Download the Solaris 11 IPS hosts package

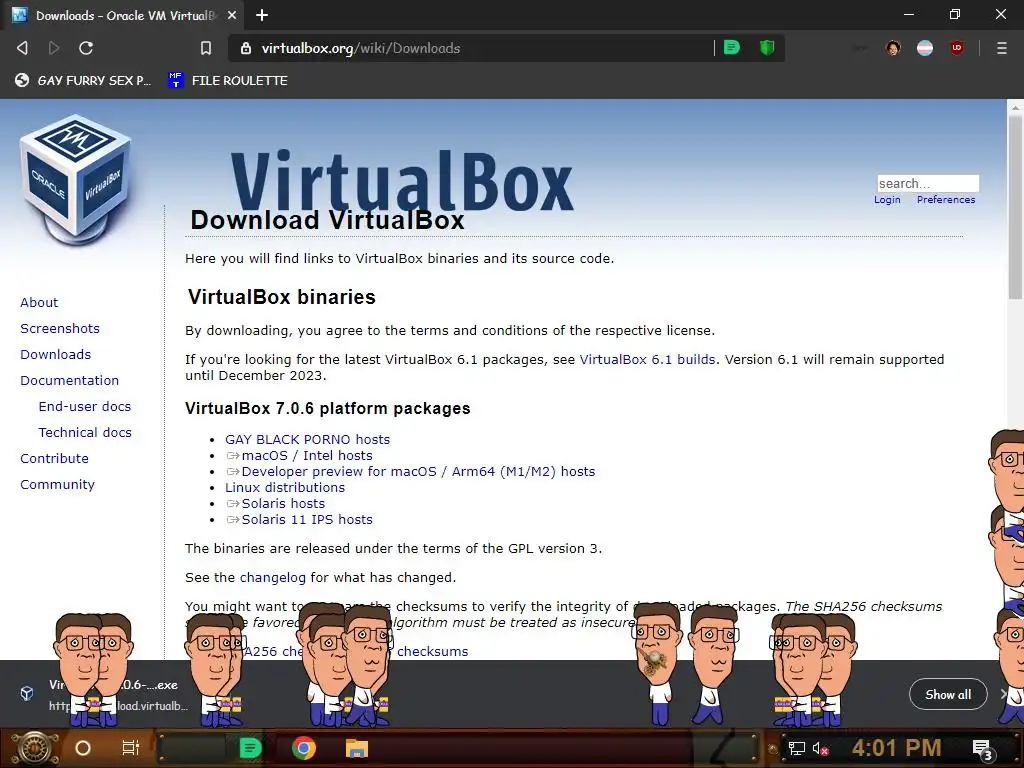point(300,520)
